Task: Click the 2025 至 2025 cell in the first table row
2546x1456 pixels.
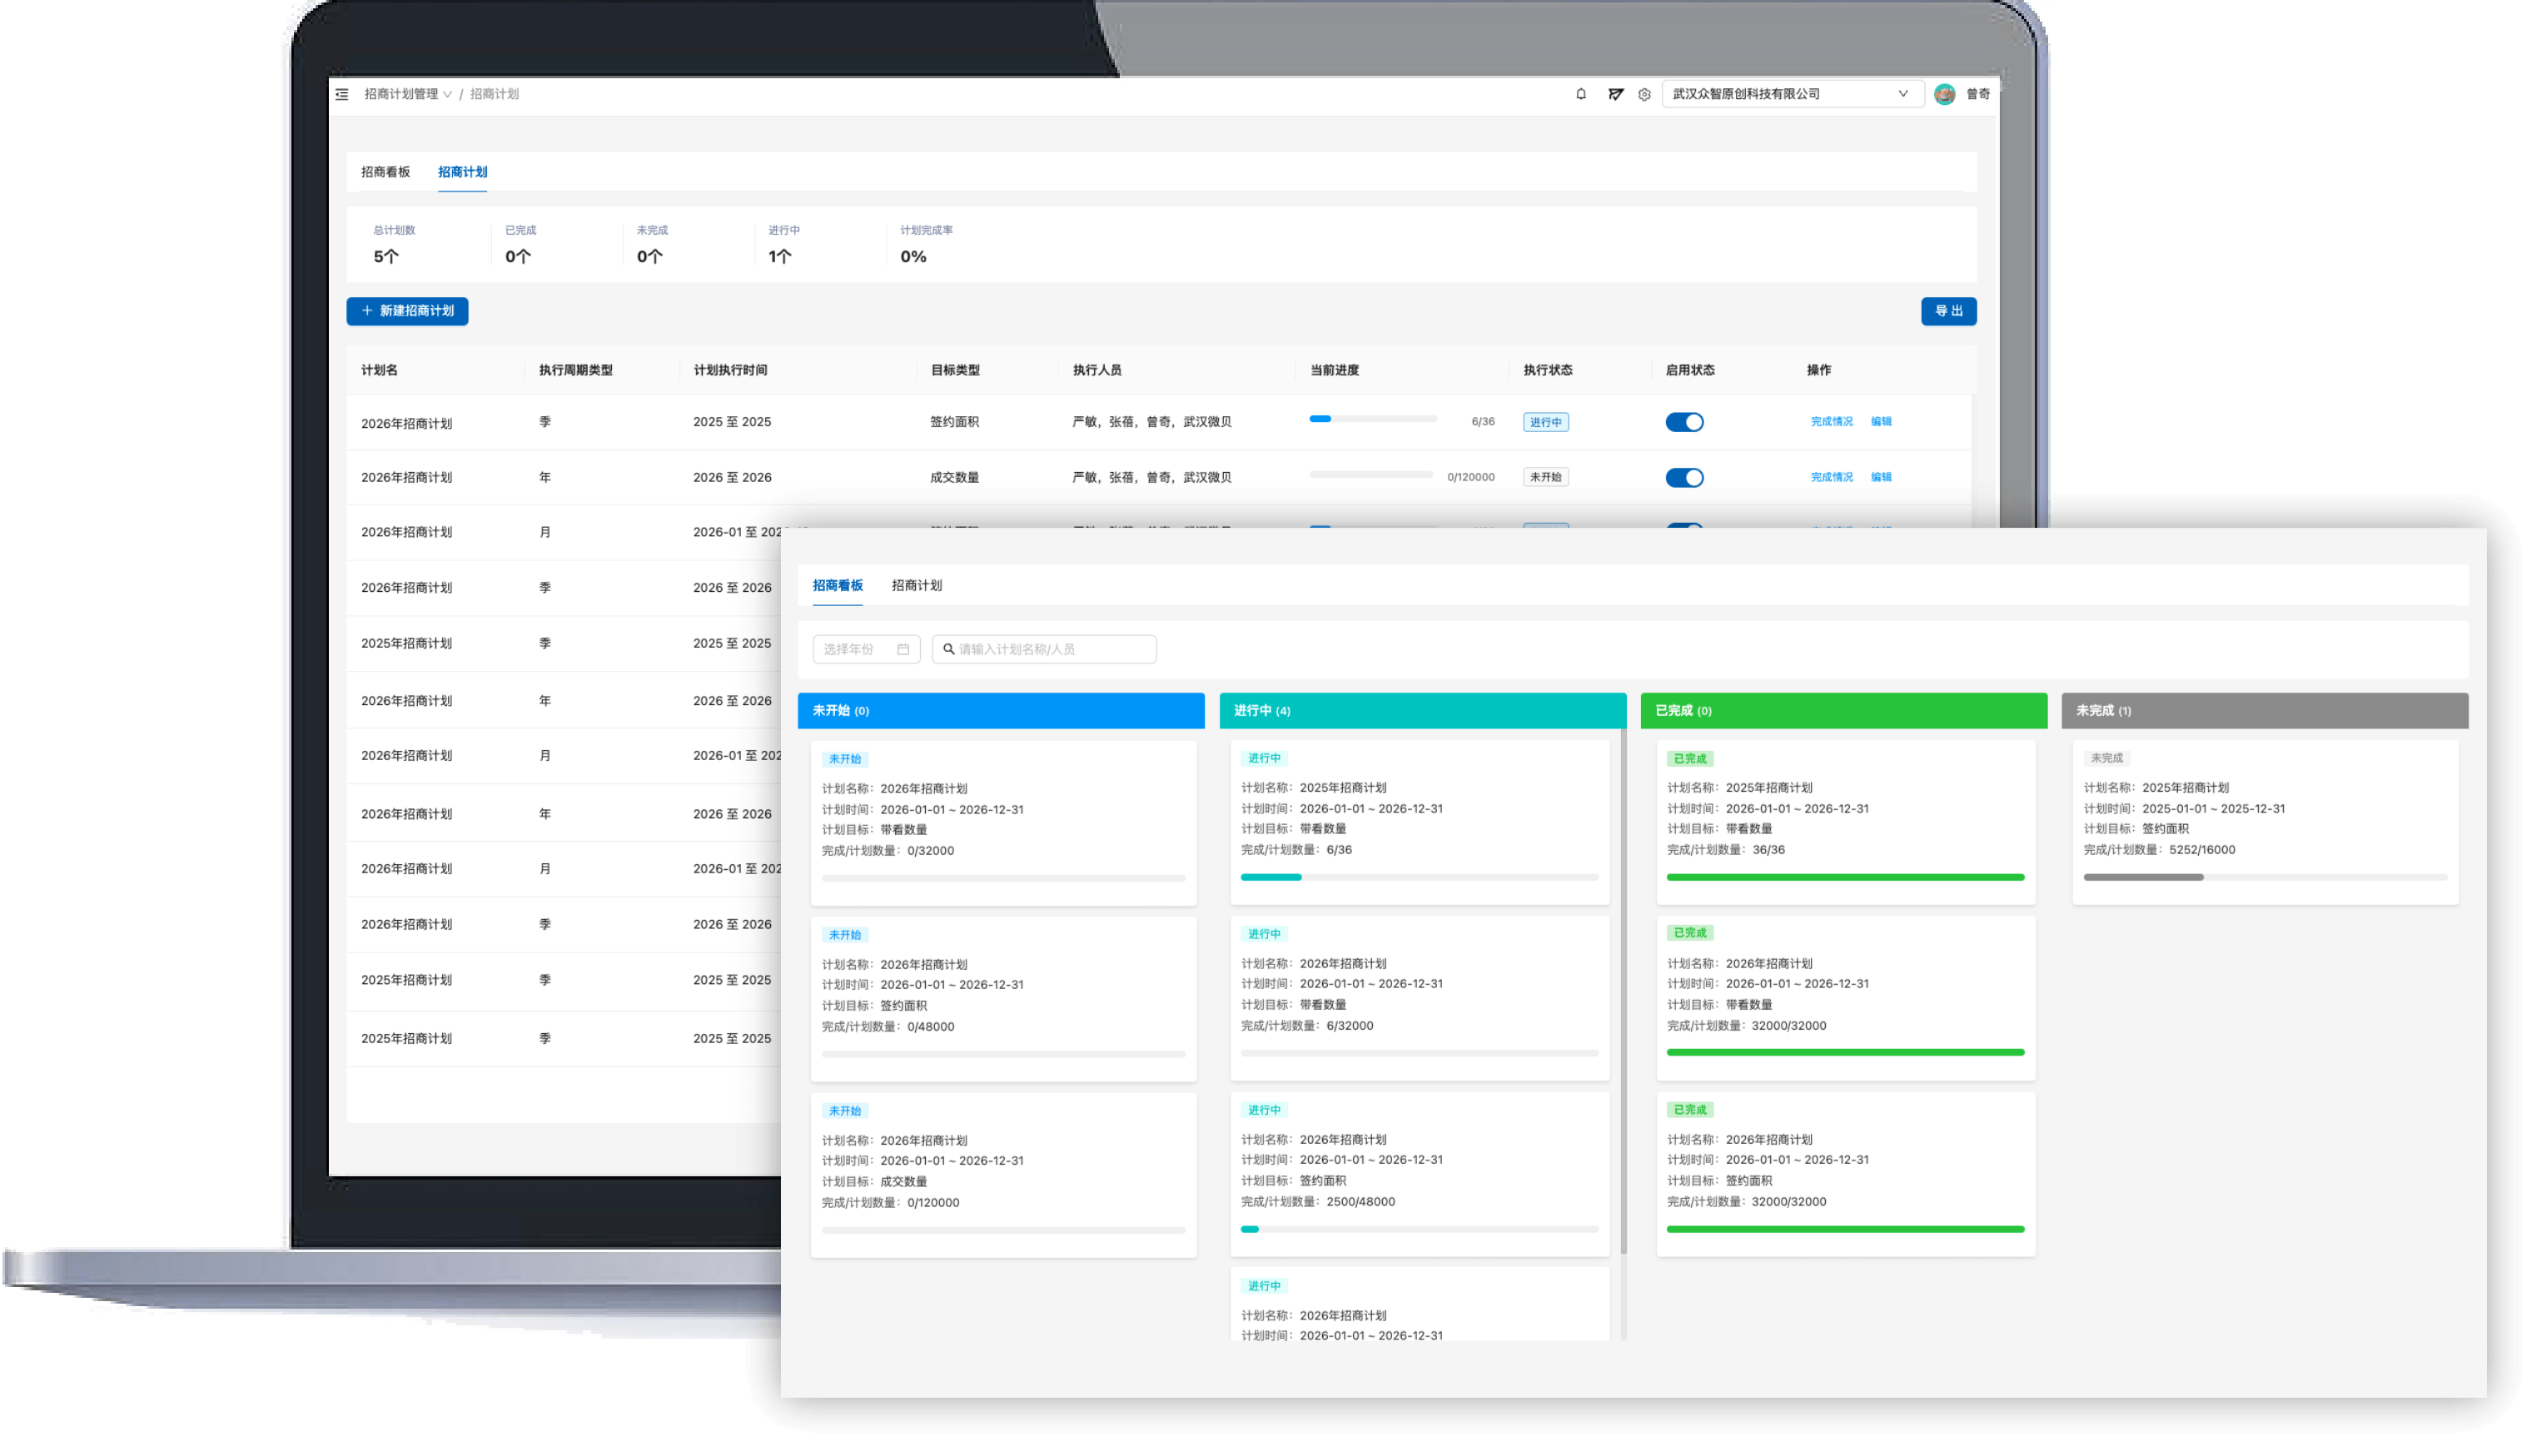Action: pos(731,422)
